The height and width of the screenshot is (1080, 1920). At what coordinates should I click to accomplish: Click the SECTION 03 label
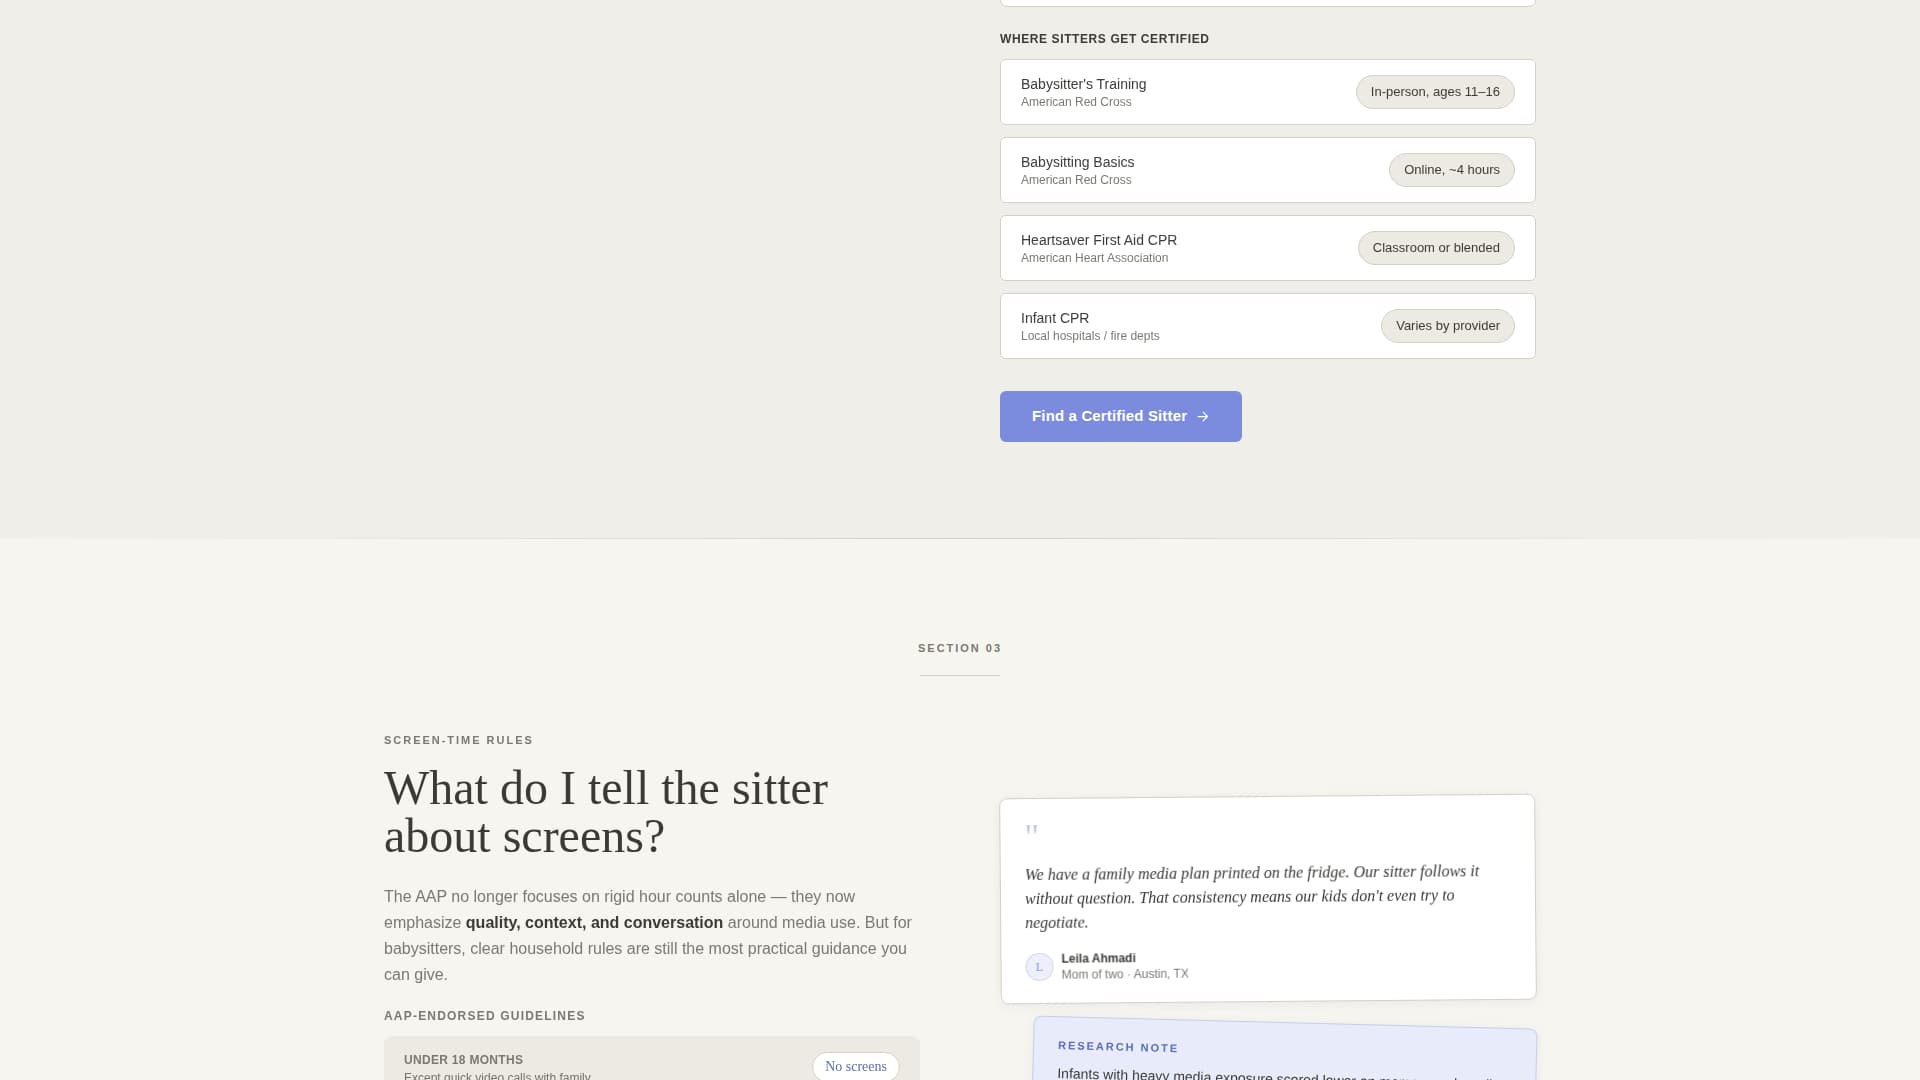coord(960,648)
